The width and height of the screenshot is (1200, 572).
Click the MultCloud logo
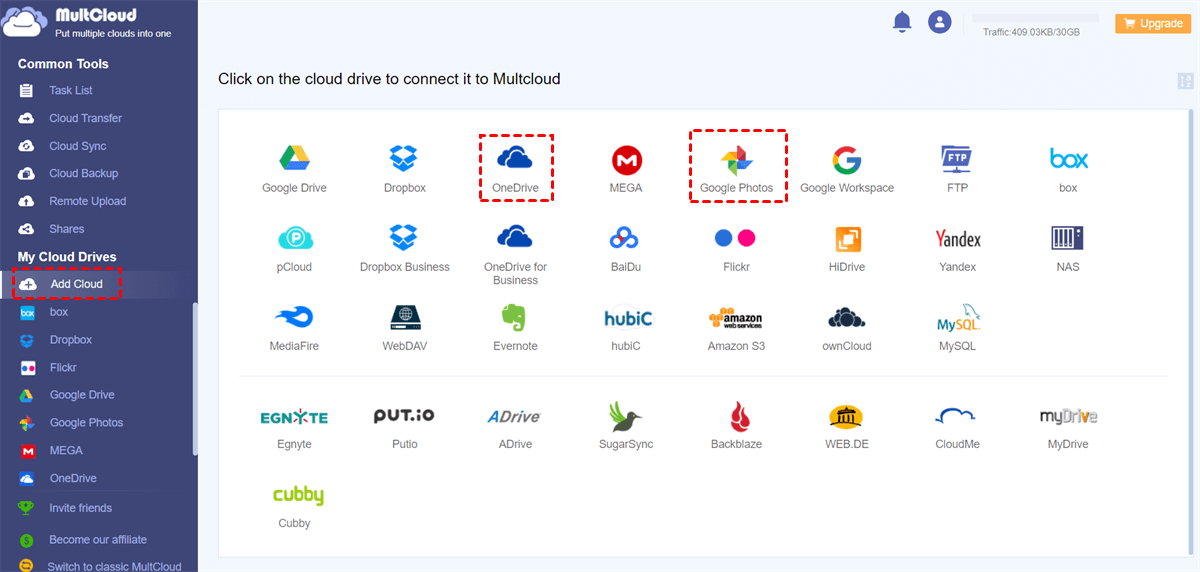[x=88, y=23]
